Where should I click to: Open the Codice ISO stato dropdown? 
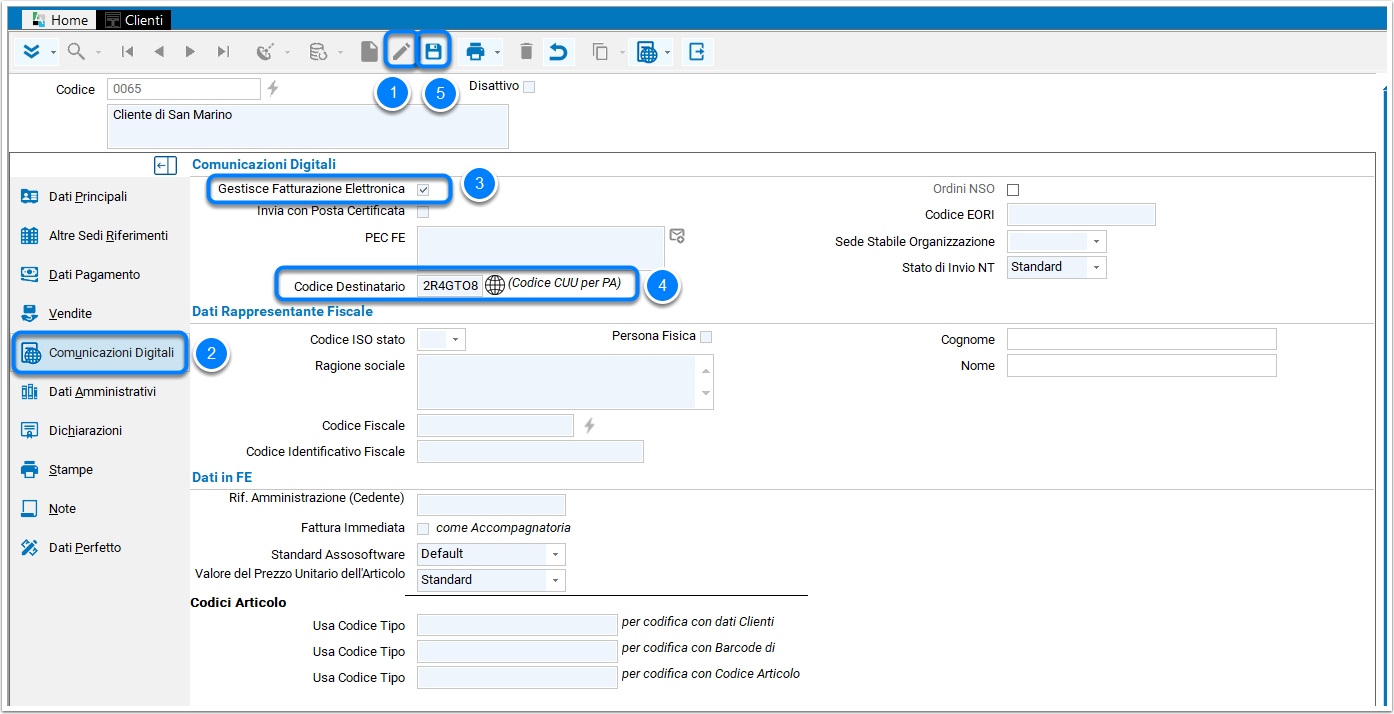(455, 340)
